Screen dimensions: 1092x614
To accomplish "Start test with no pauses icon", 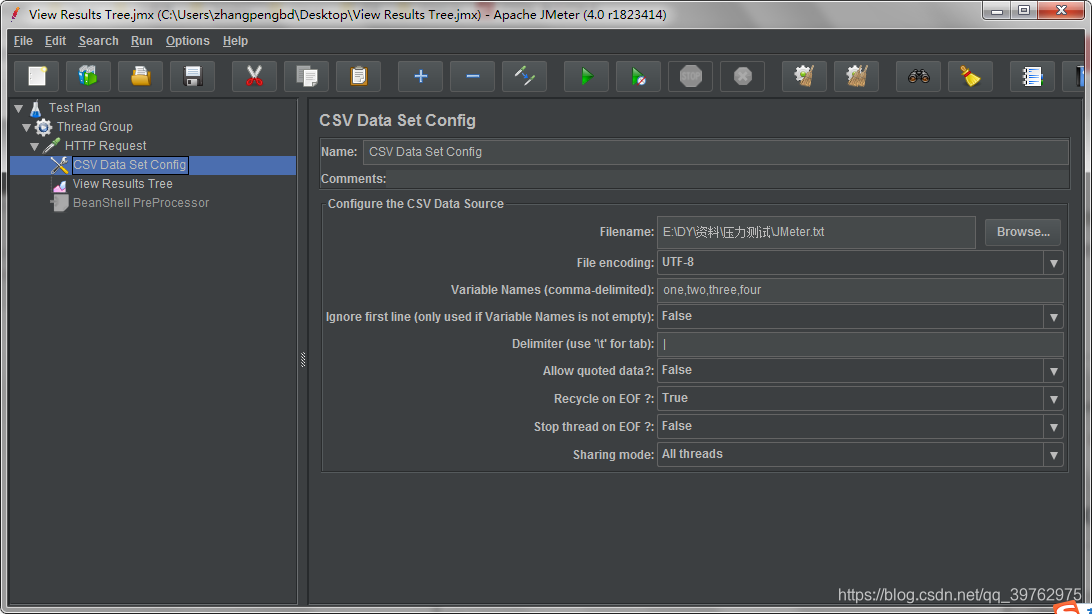I will point(638,76).
